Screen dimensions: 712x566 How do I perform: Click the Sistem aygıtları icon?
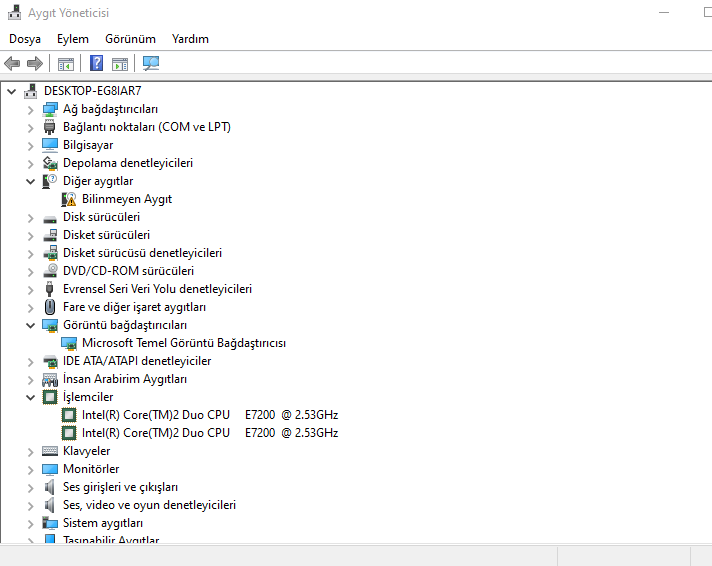(50, 523)
